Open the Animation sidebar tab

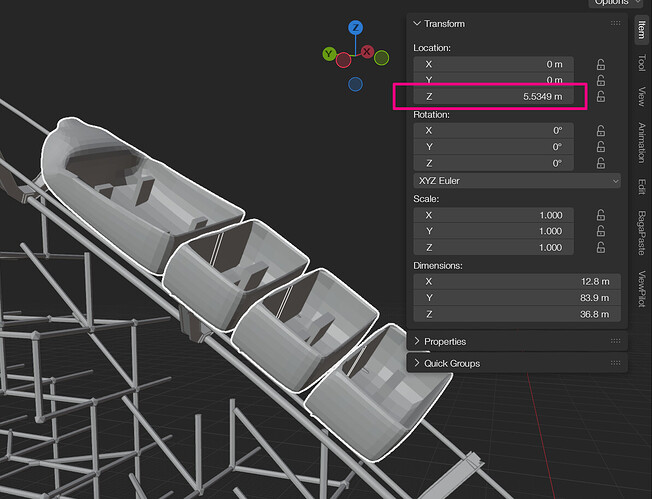[x=642, y=143]
